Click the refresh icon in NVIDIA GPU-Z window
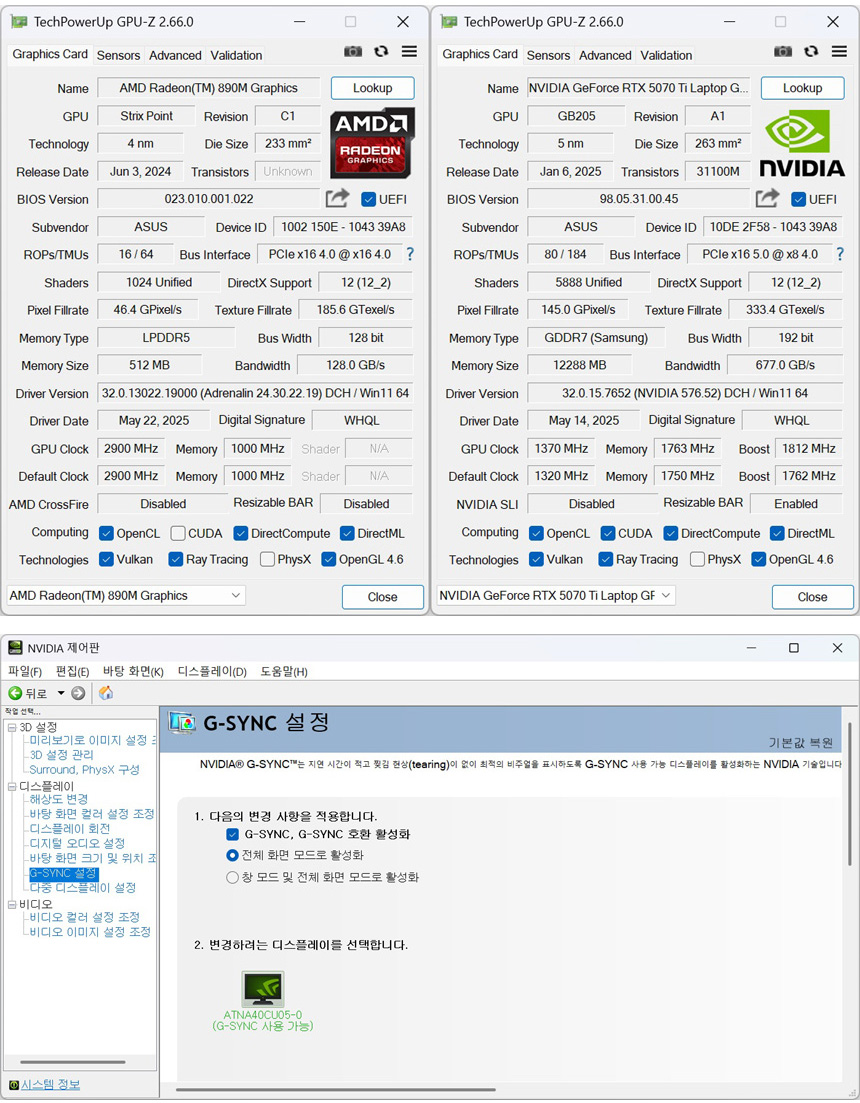The height and width of the screenshot is (1103, 860). (x=811, y=52)
